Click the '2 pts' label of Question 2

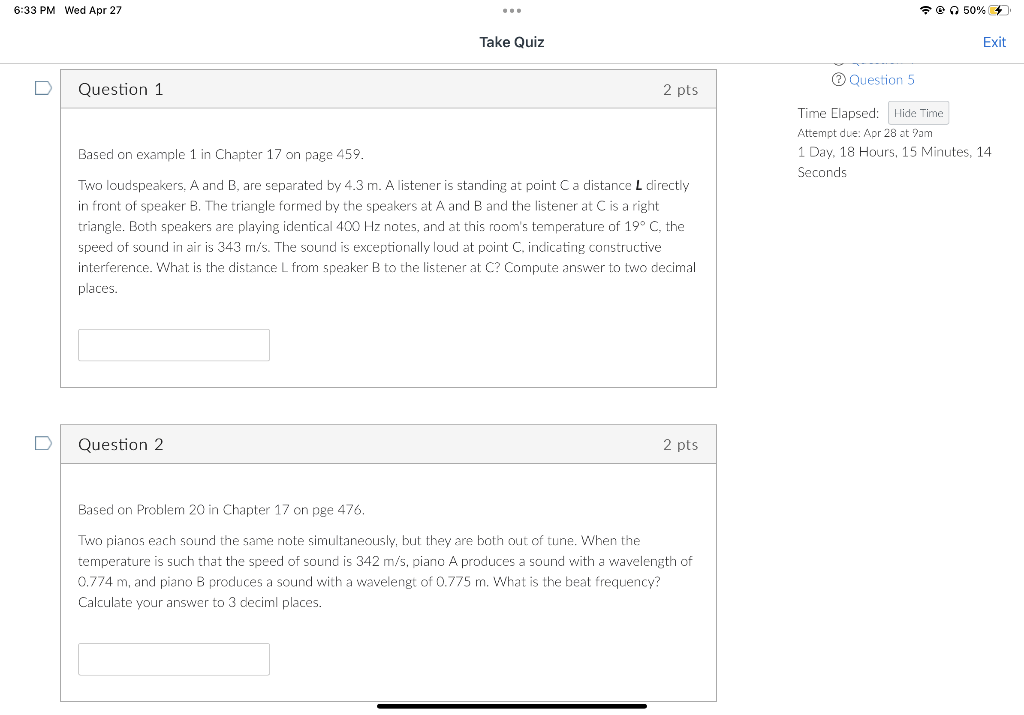(680, 445)
